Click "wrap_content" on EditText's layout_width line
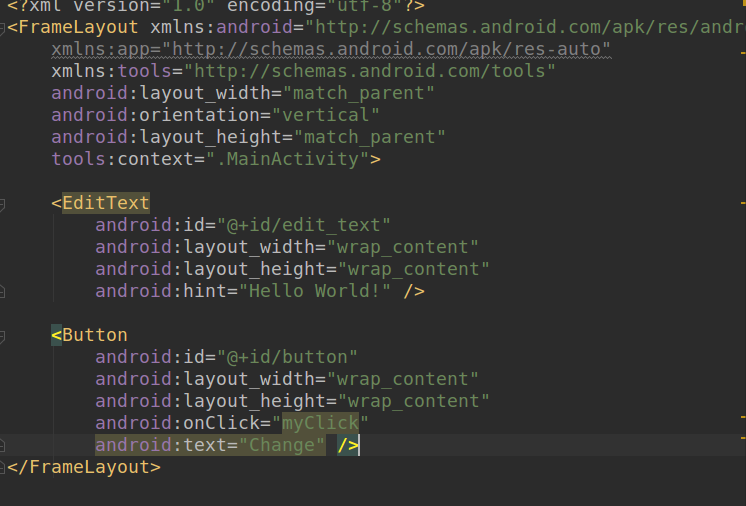Viewport: 746px width, 506px height. [402, 247]
